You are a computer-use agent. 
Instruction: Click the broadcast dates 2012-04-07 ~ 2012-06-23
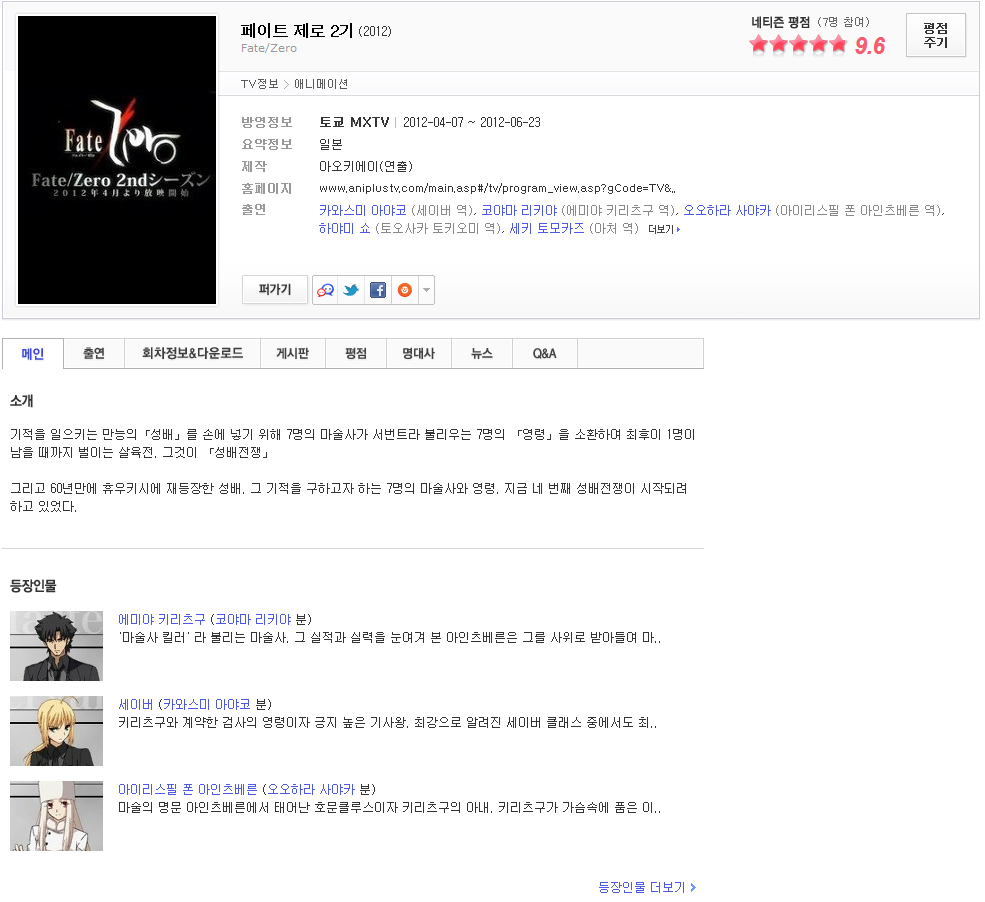click(472, 122)
